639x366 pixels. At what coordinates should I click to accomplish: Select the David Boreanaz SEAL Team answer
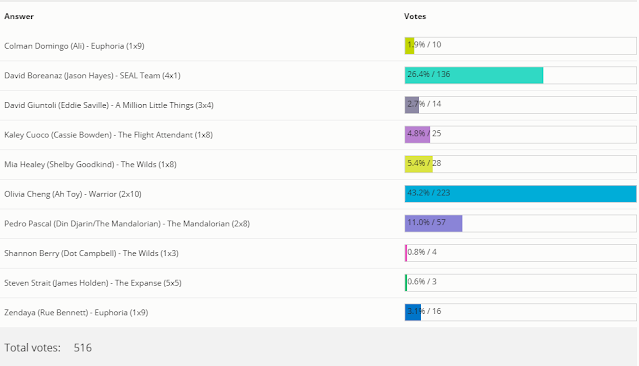(92, 75)
